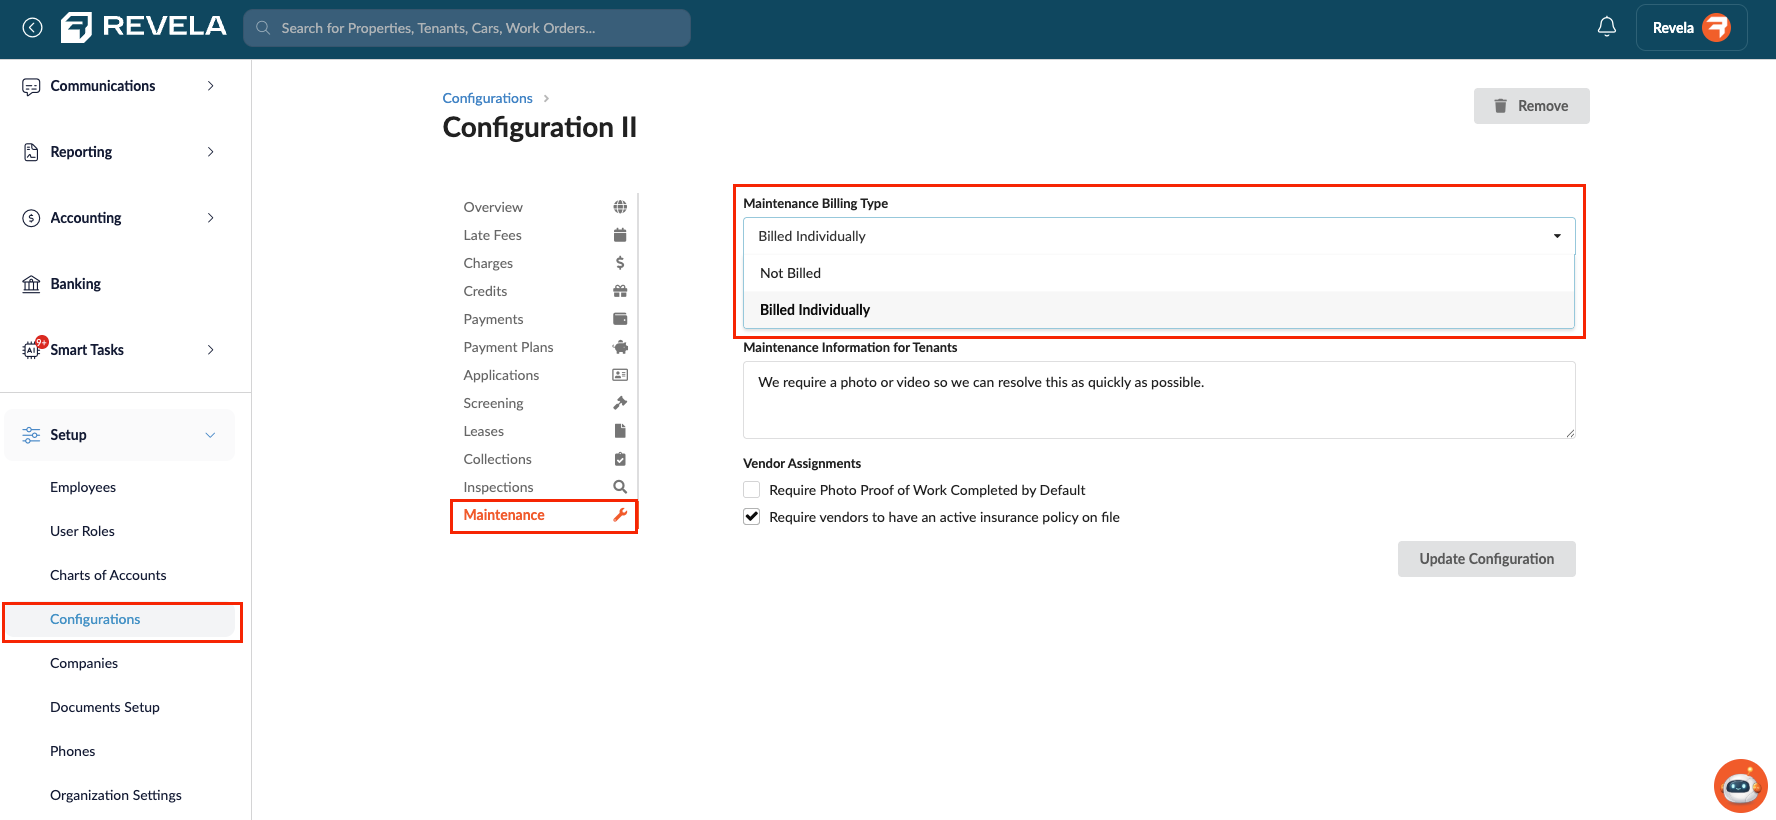1776x820 pixels.
Task: Click Update Configuration button
Action: [1486, 559]
